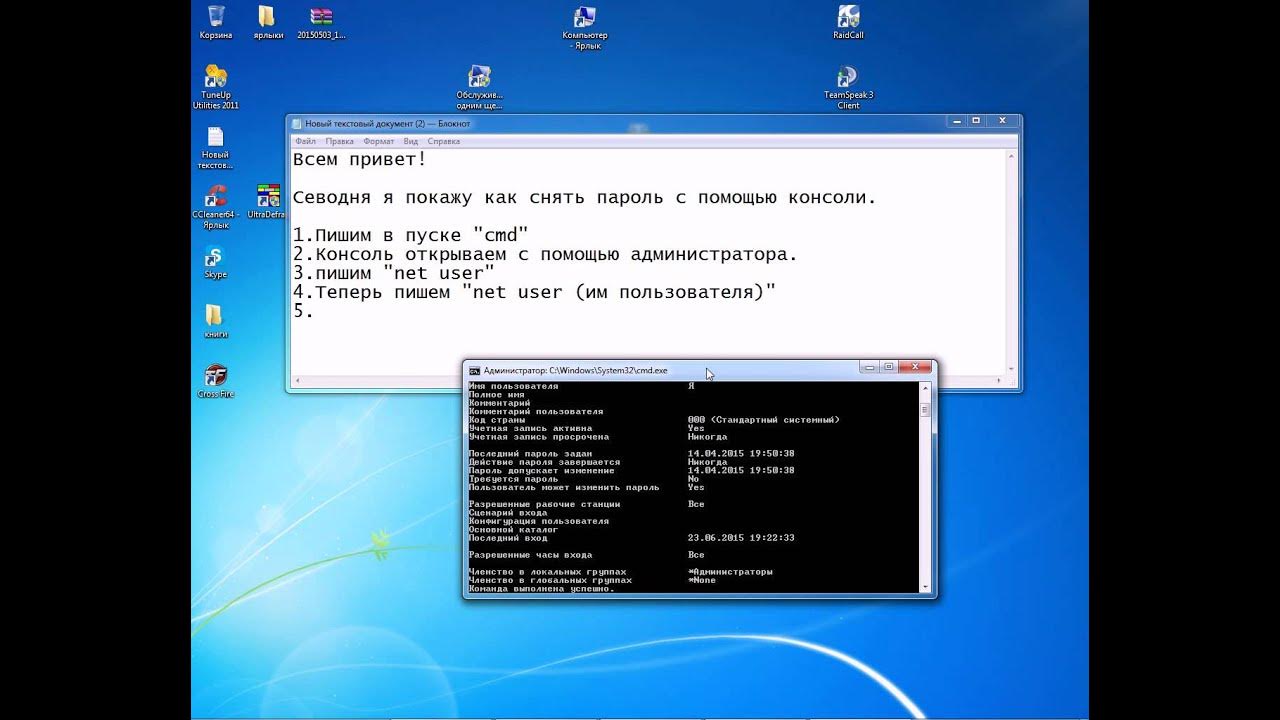Viewport: 1280px width, 720px height.
Task: Click the cmd console scrollbar down arrow
Action: (925, 587)
